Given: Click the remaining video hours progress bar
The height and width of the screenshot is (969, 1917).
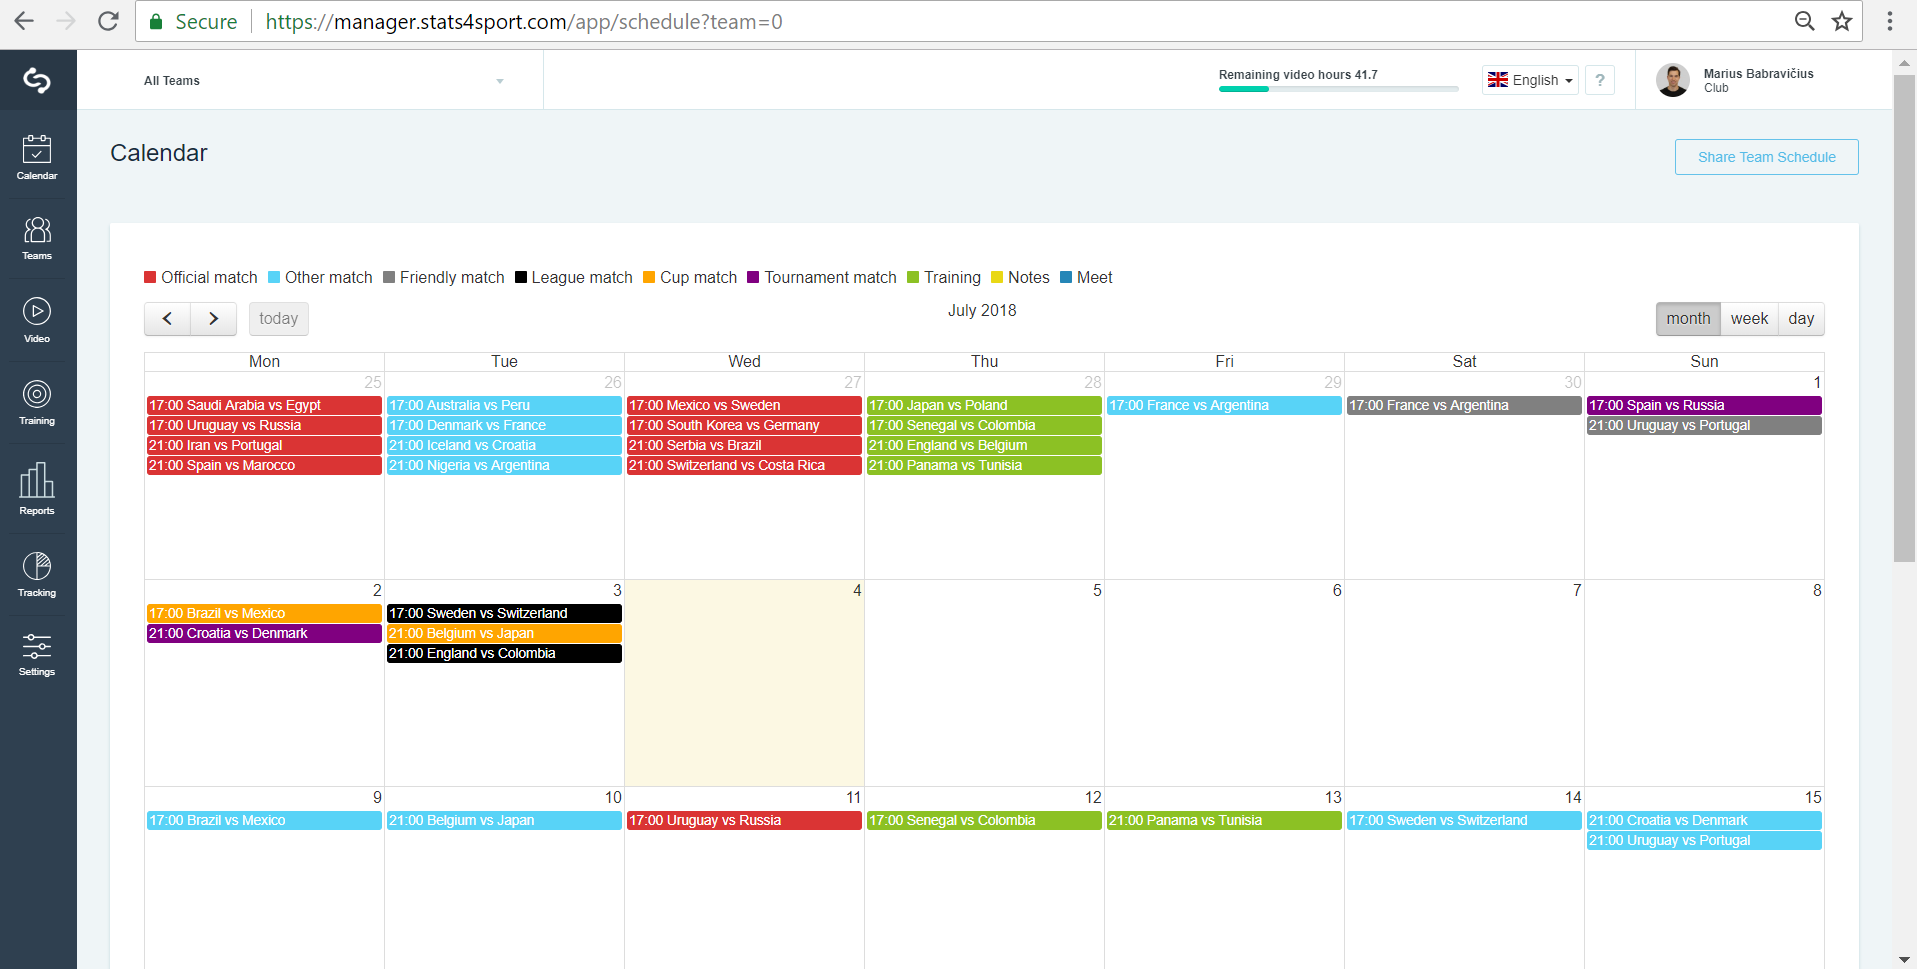Looking at the screenshot, I should tap(1338, 89).
